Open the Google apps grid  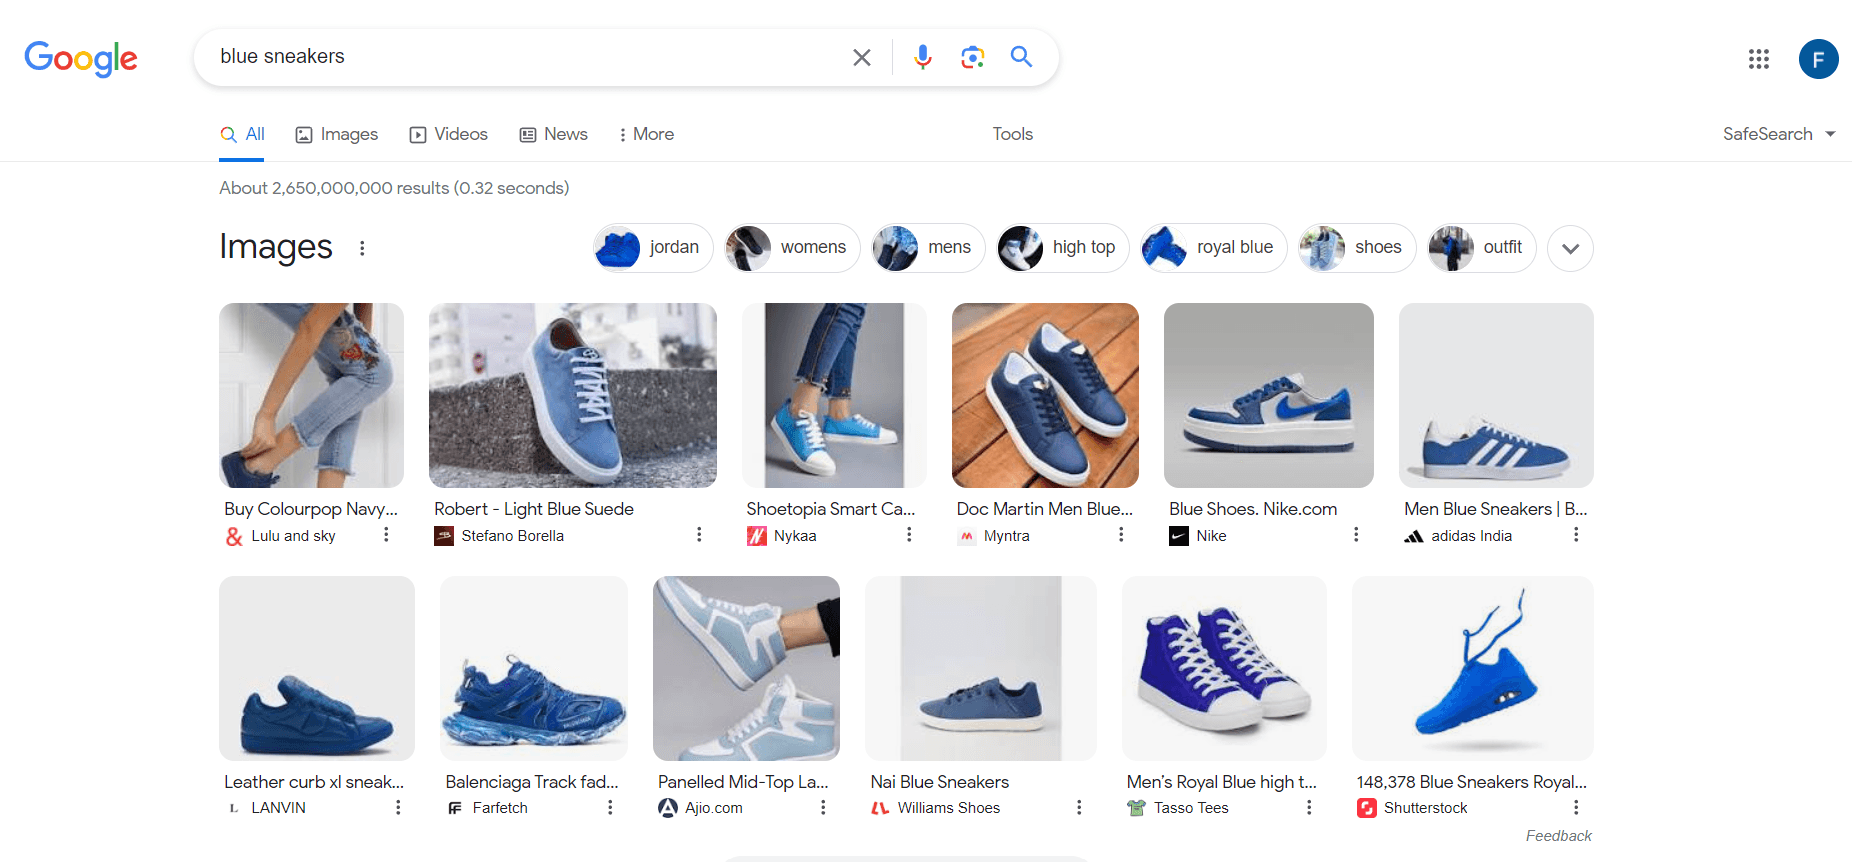point(1758,59)
